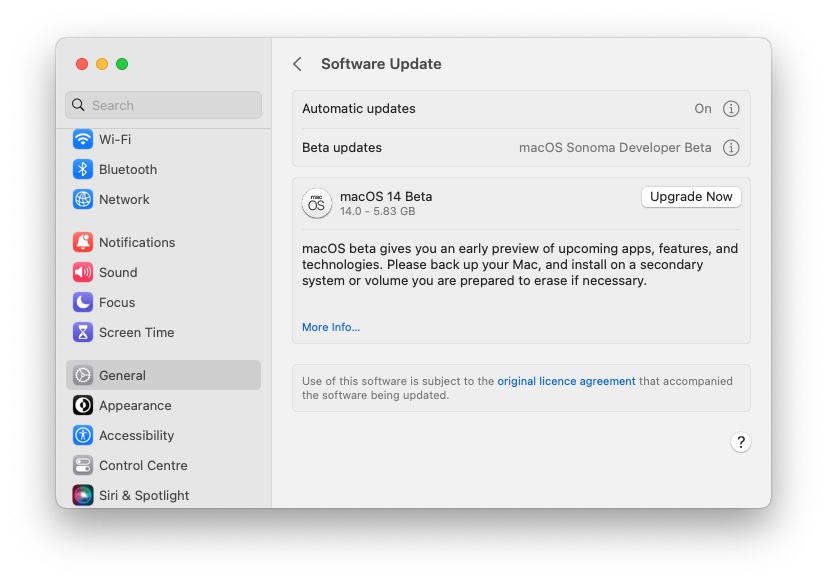Select Control Centre icon in sidebar
Screen dimensions: 827x582
[x=83, y=466]
